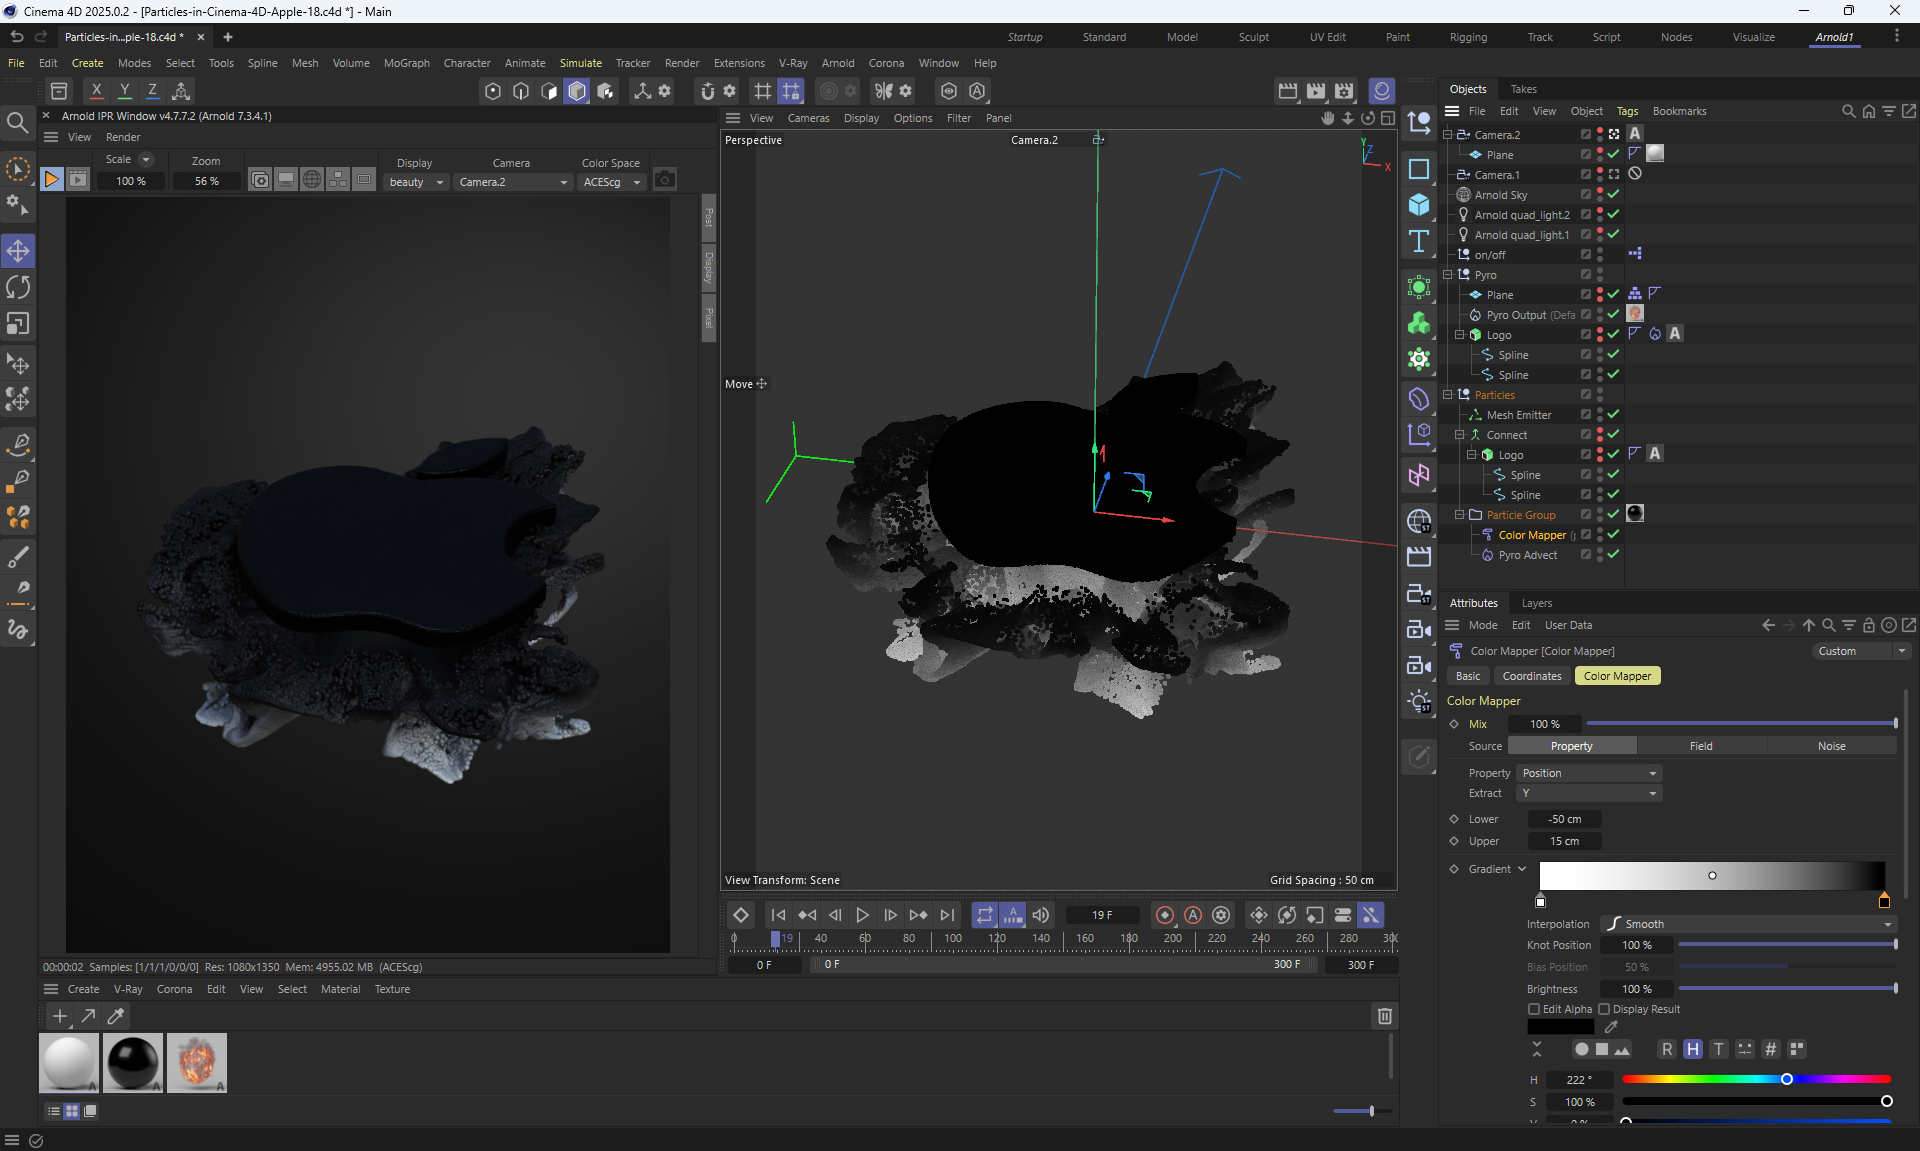
Task: Click the Cube primitive icon
Action: (1418, 205)
